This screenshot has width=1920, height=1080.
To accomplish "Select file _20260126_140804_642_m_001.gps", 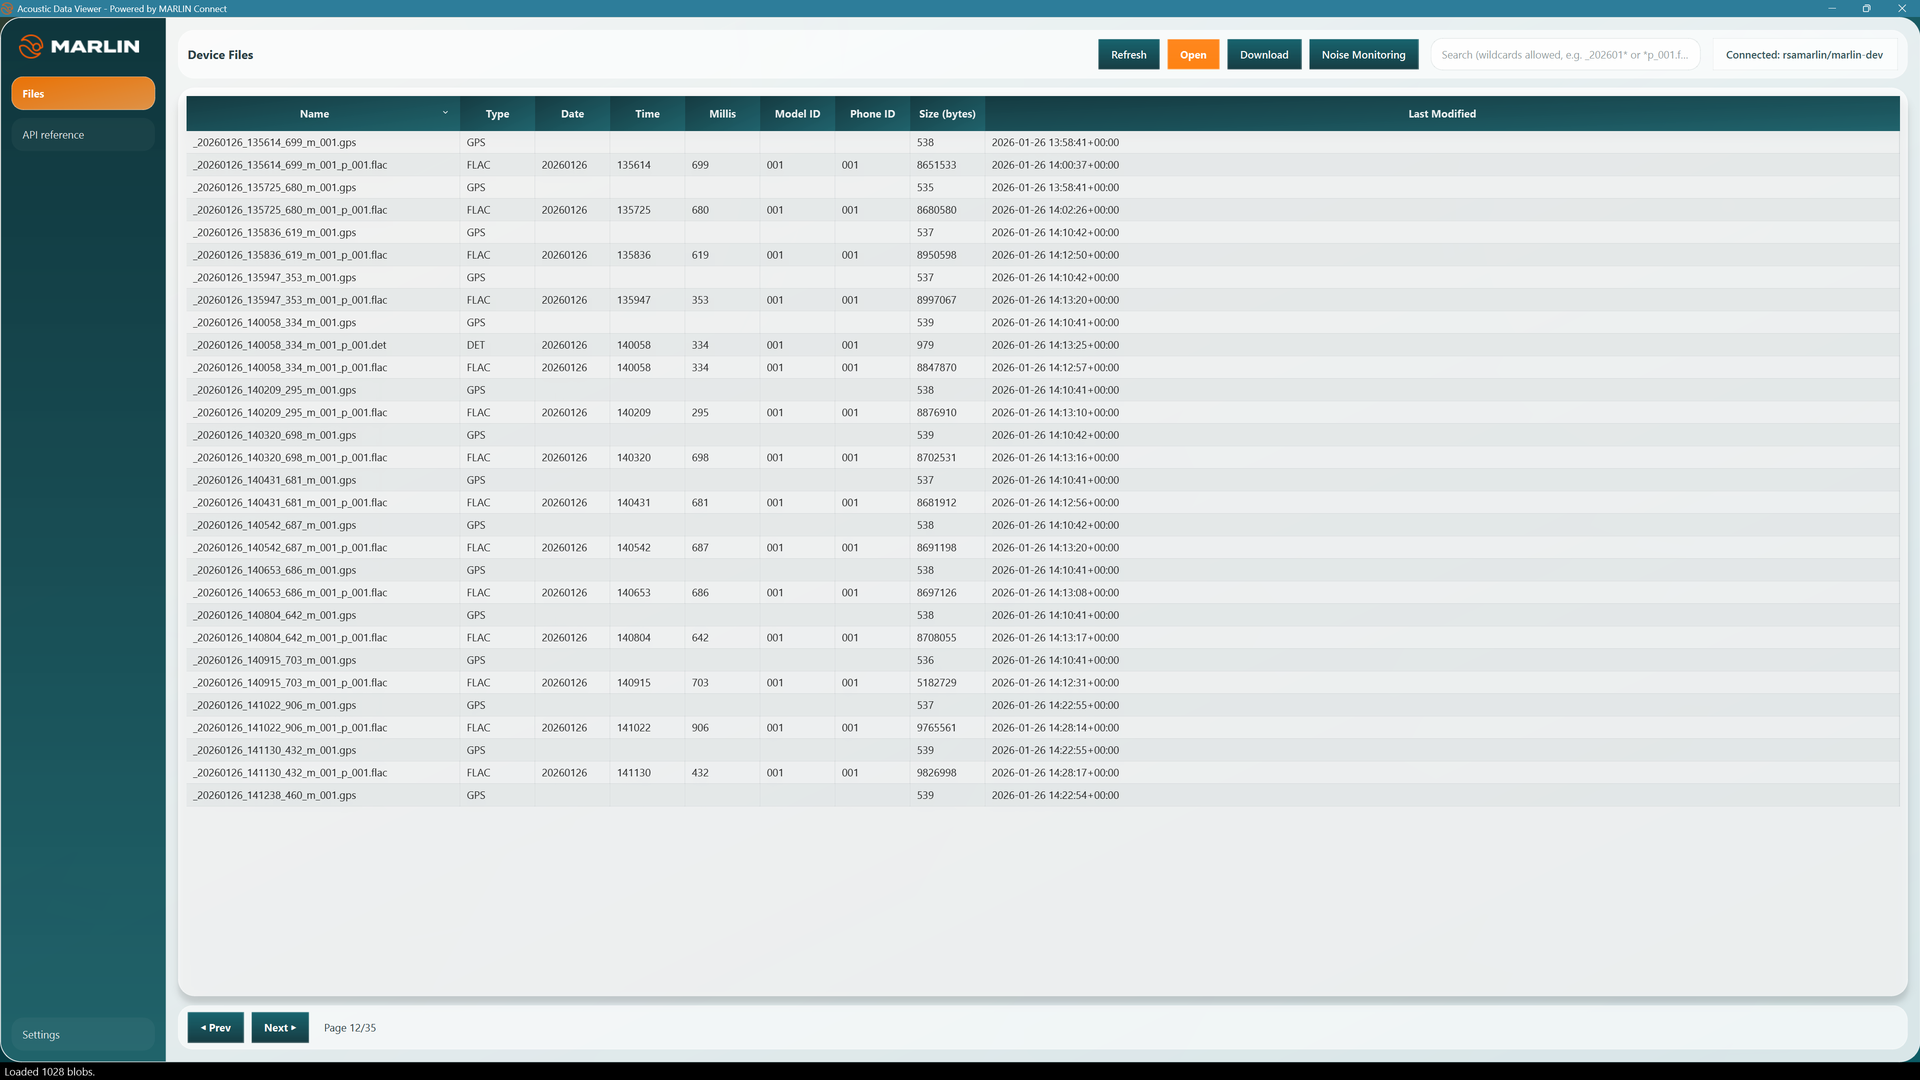I will [x=275, y=615].
